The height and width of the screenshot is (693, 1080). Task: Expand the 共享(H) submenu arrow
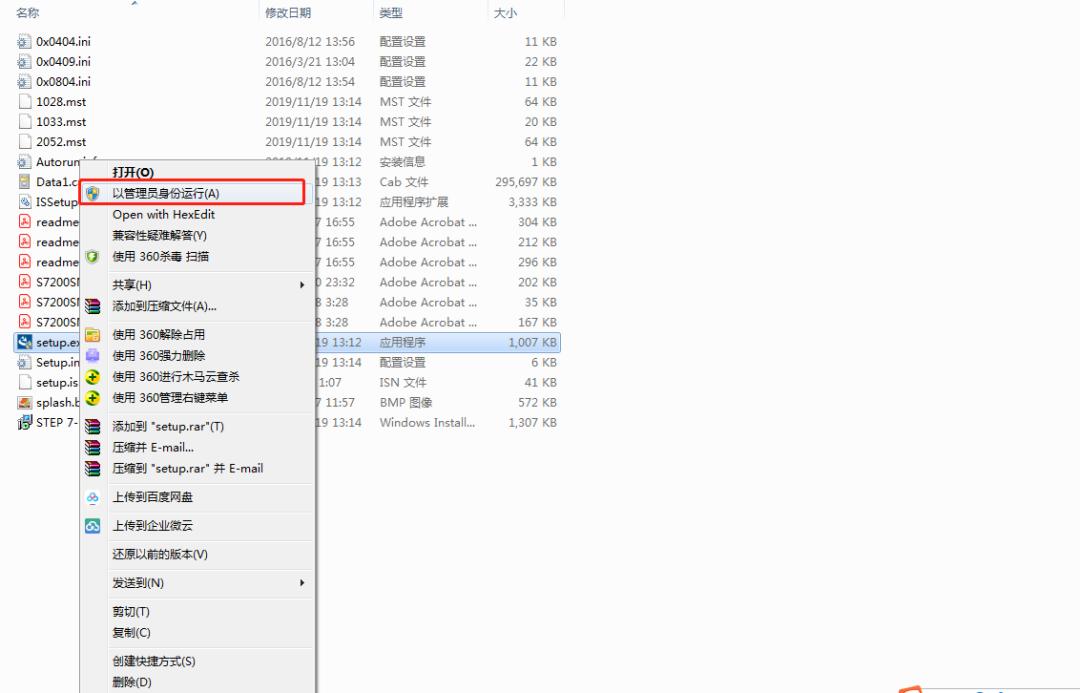(x=302, y=285)
